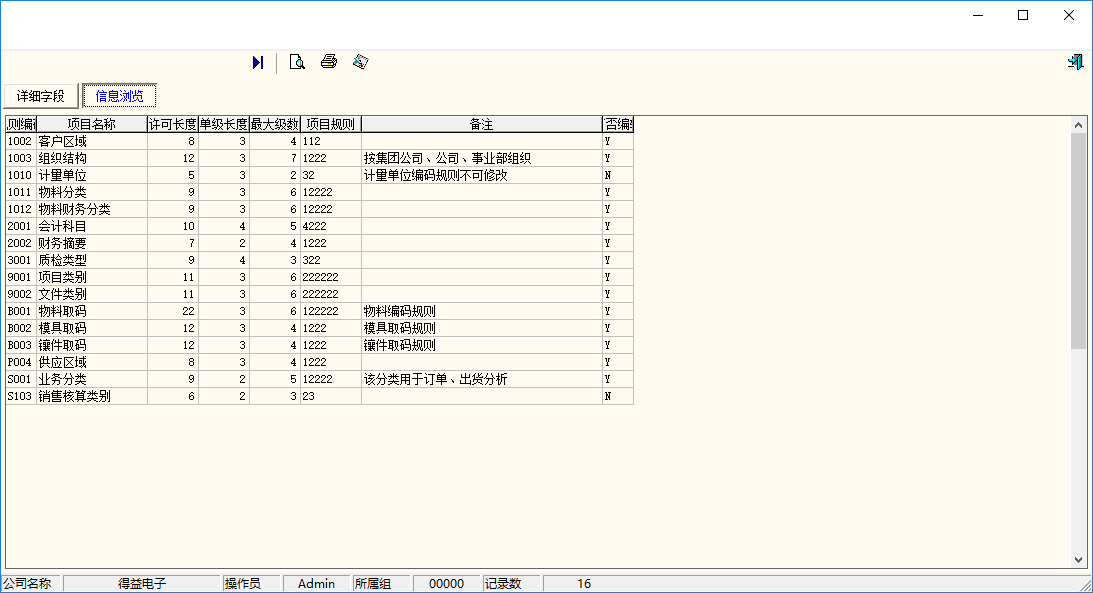Click the printer icon in the toolbar
1093x593 pixels.
[x=329, y=62]
